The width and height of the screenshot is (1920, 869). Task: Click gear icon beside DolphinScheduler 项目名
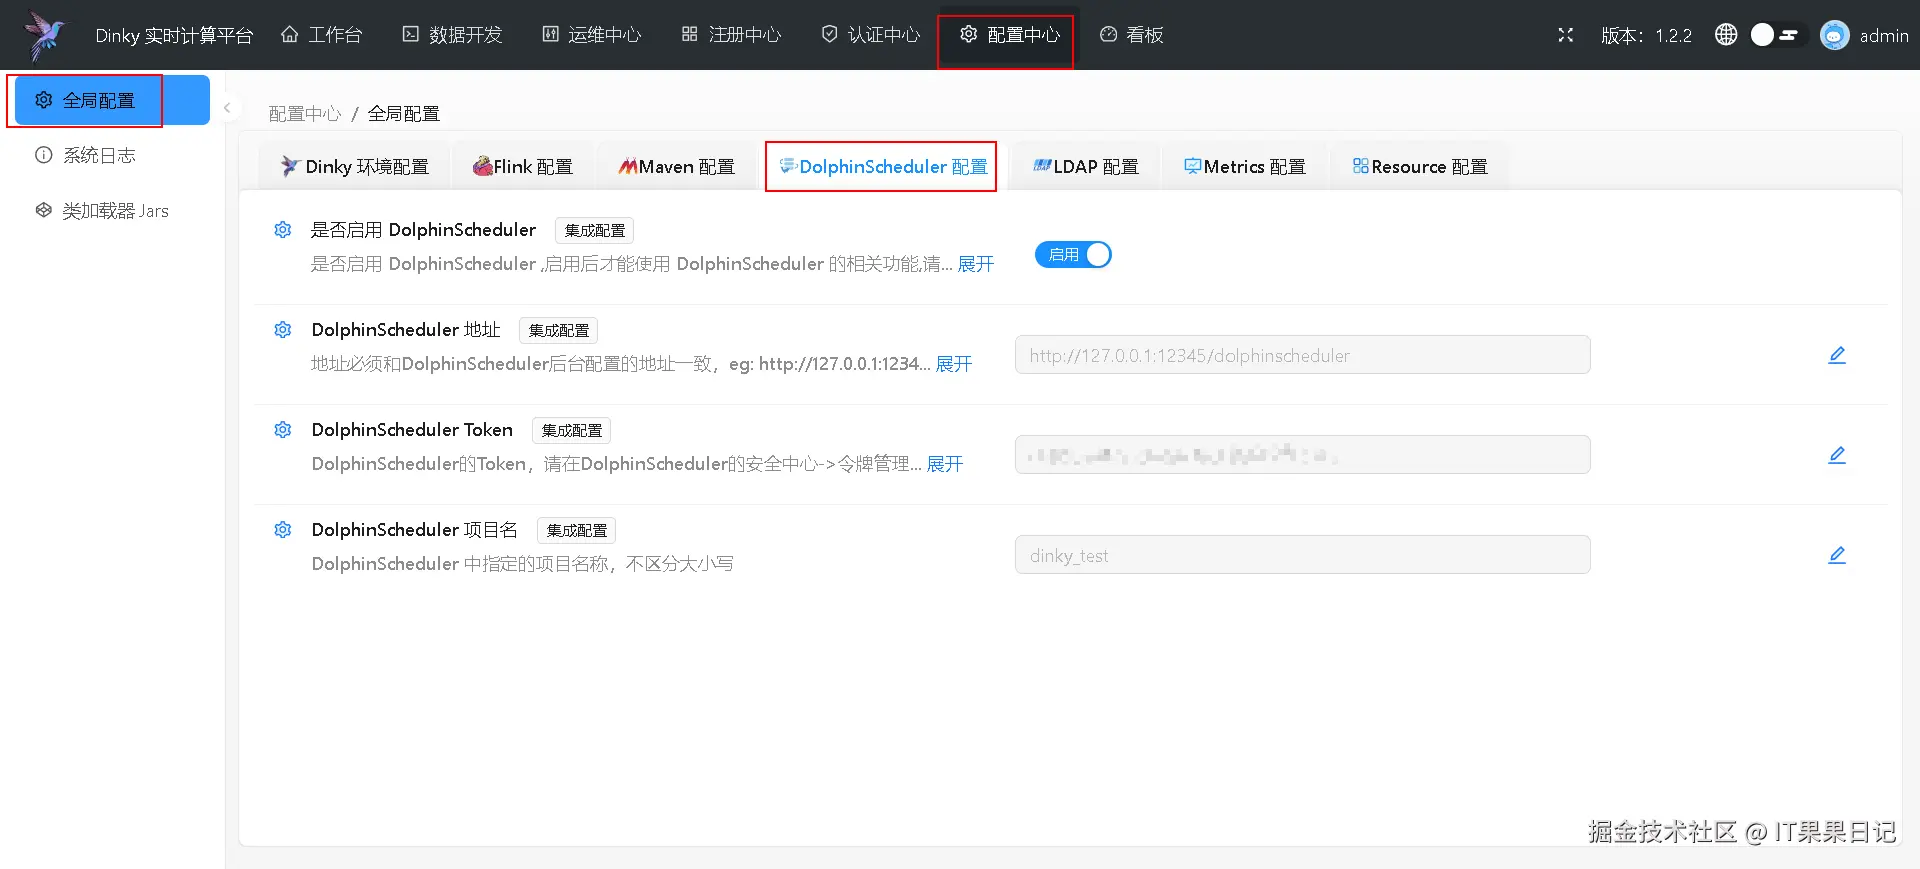[283, 530]
